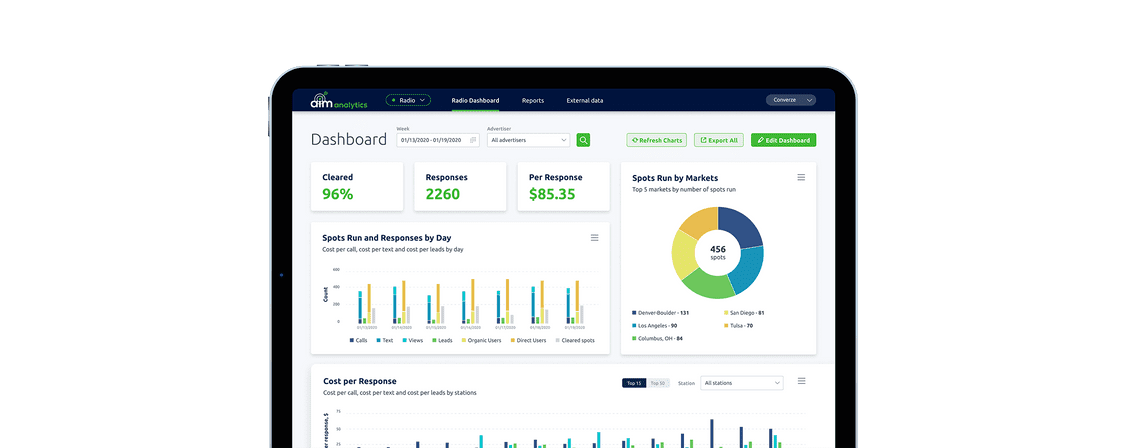This screenshot has height=448, width=1128.
Task: Open the All advertisers dropdown
Action: tap(529, 140)
